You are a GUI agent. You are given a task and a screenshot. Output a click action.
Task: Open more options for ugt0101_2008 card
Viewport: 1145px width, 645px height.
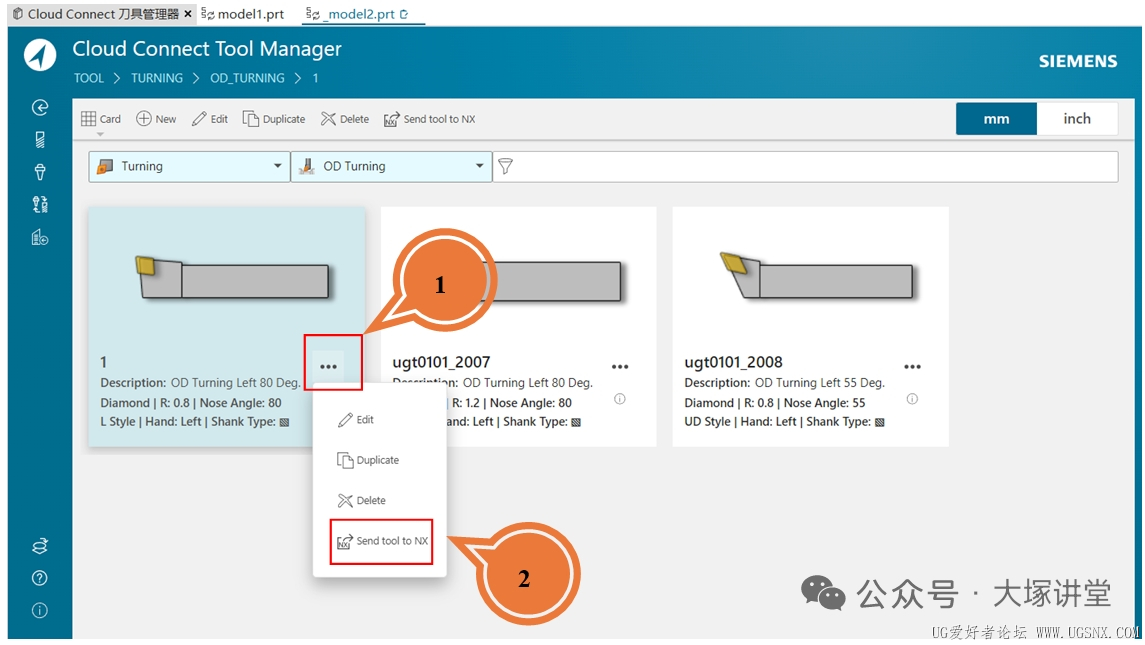point(912,367)
